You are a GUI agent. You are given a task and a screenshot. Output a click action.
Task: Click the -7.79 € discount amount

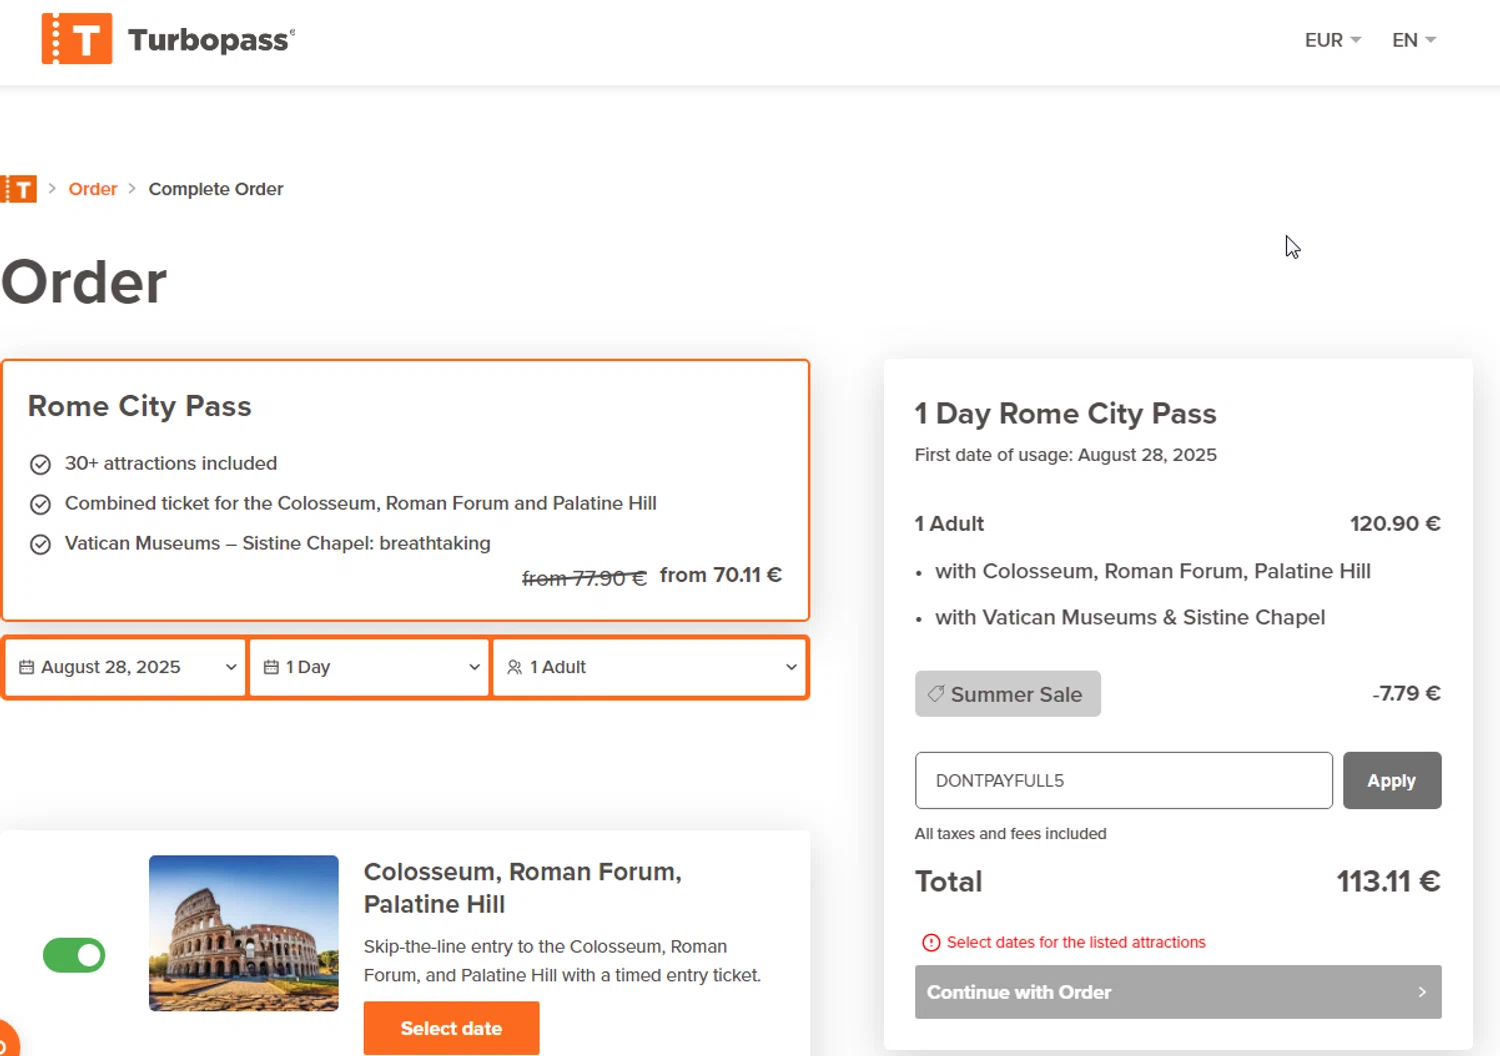(1406, 694)
